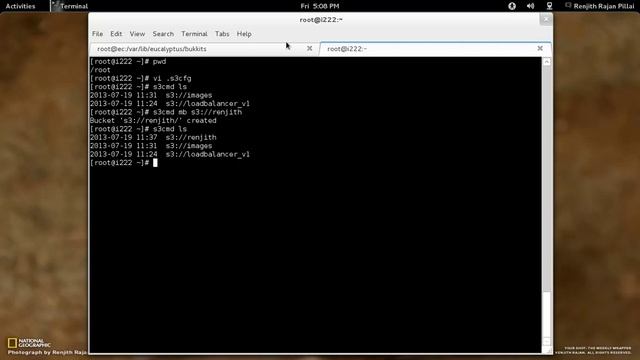640x360 pixels.
Task: Click the terminal vertical scrollbar thumb
Action: [x=547, y=314]
